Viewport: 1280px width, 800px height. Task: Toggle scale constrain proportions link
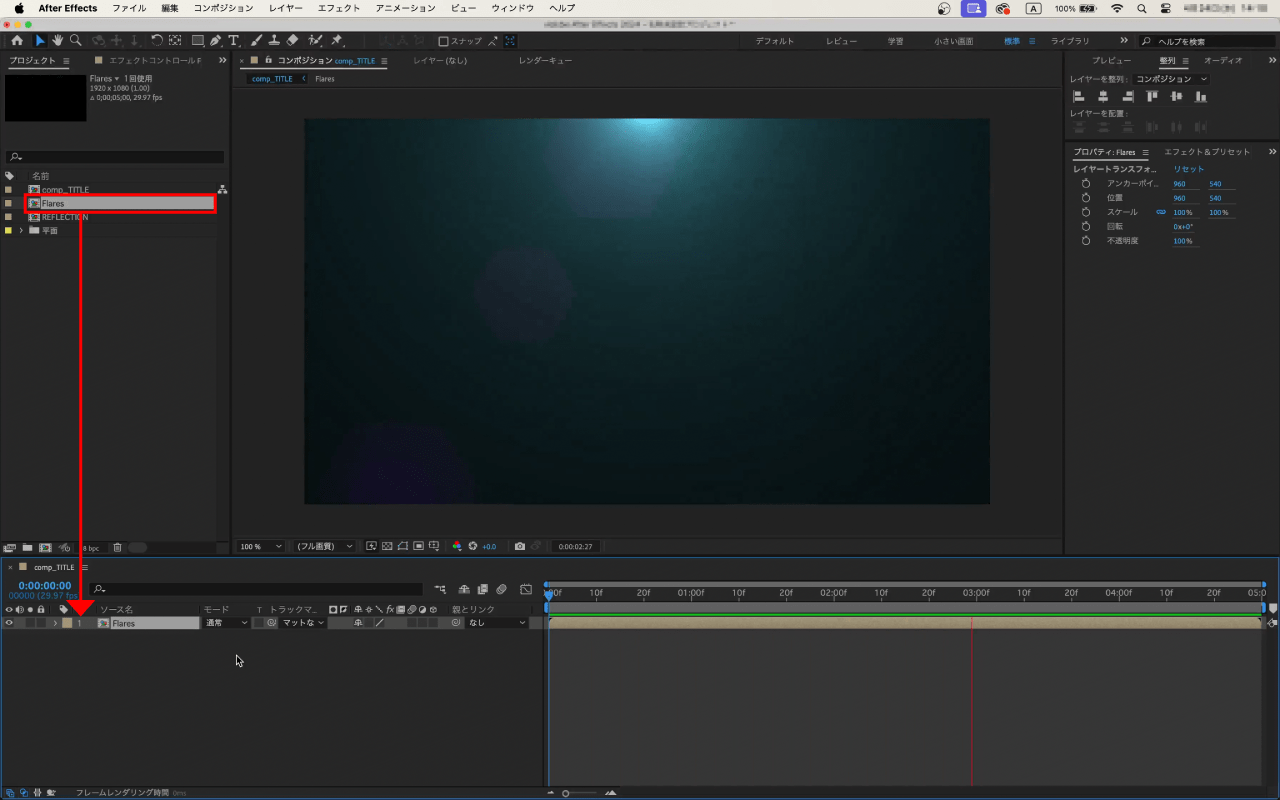[x=1161, y=212]
